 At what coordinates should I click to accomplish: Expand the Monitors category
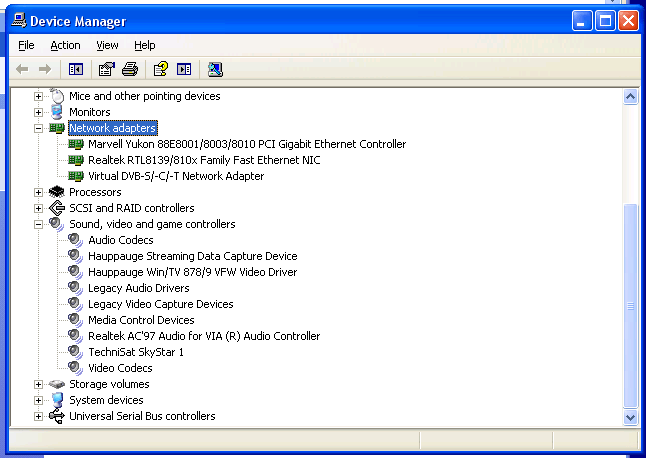tap(38, 112)
